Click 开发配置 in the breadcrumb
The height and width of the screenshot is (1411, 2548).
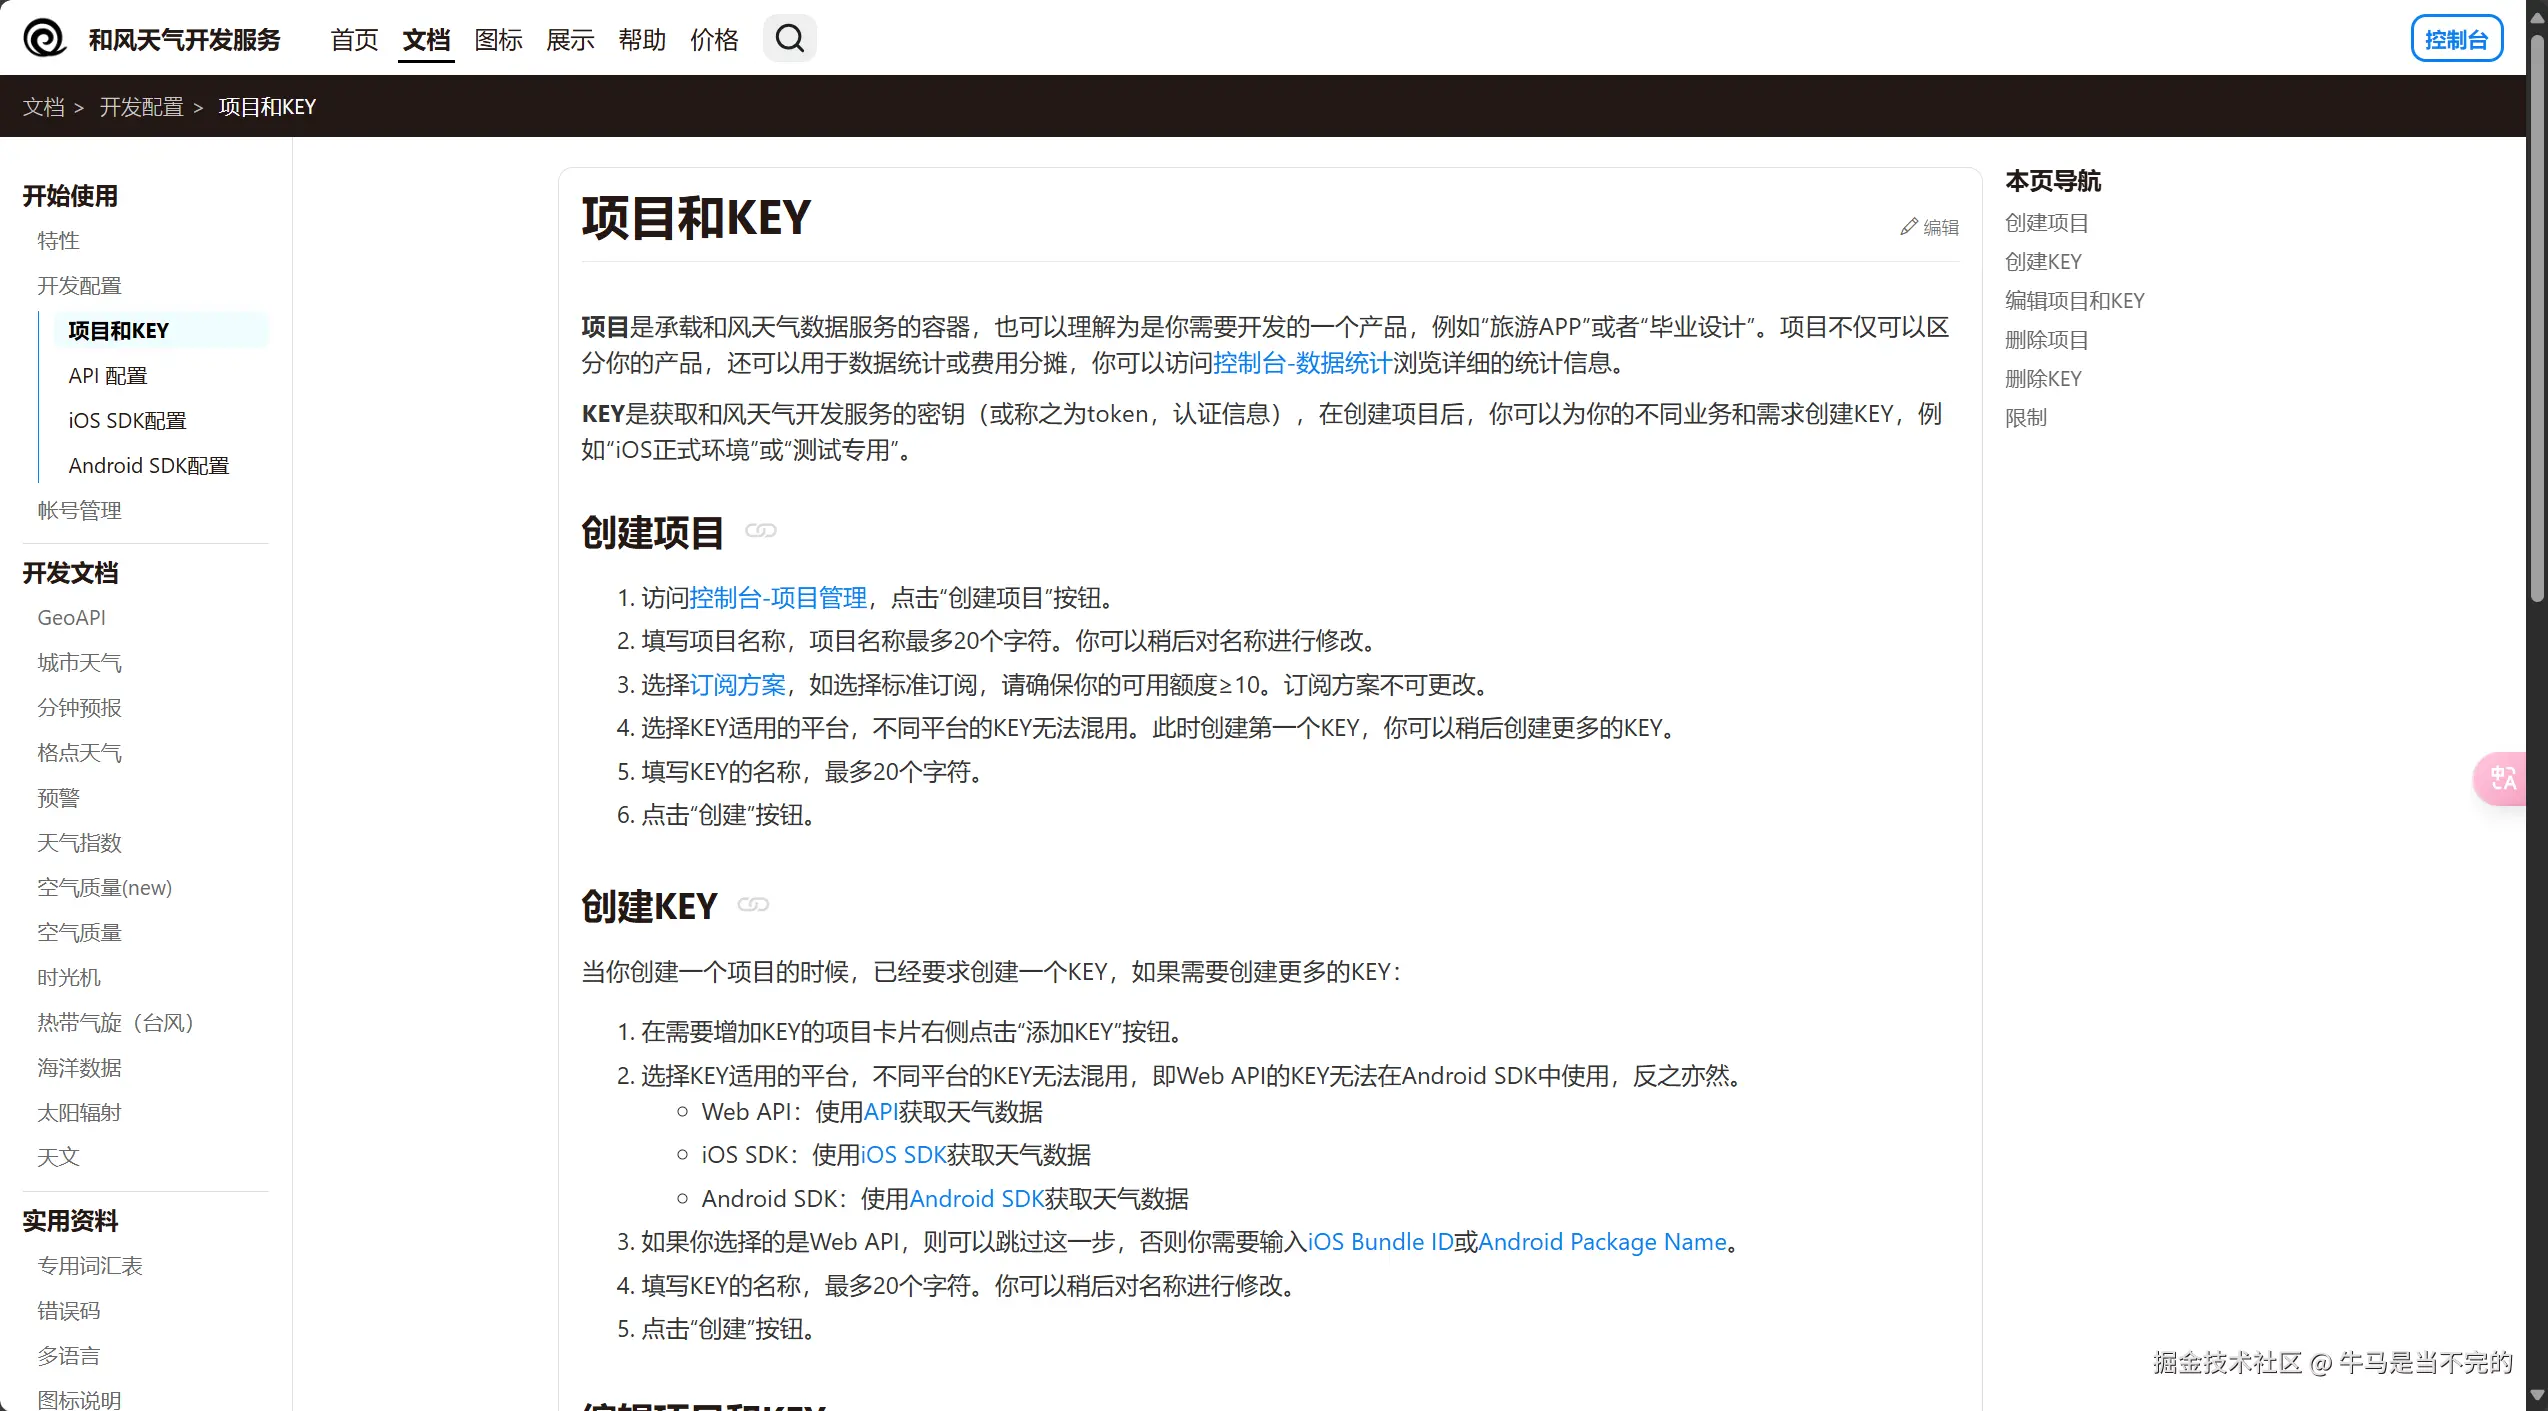[x=141, y=107]
